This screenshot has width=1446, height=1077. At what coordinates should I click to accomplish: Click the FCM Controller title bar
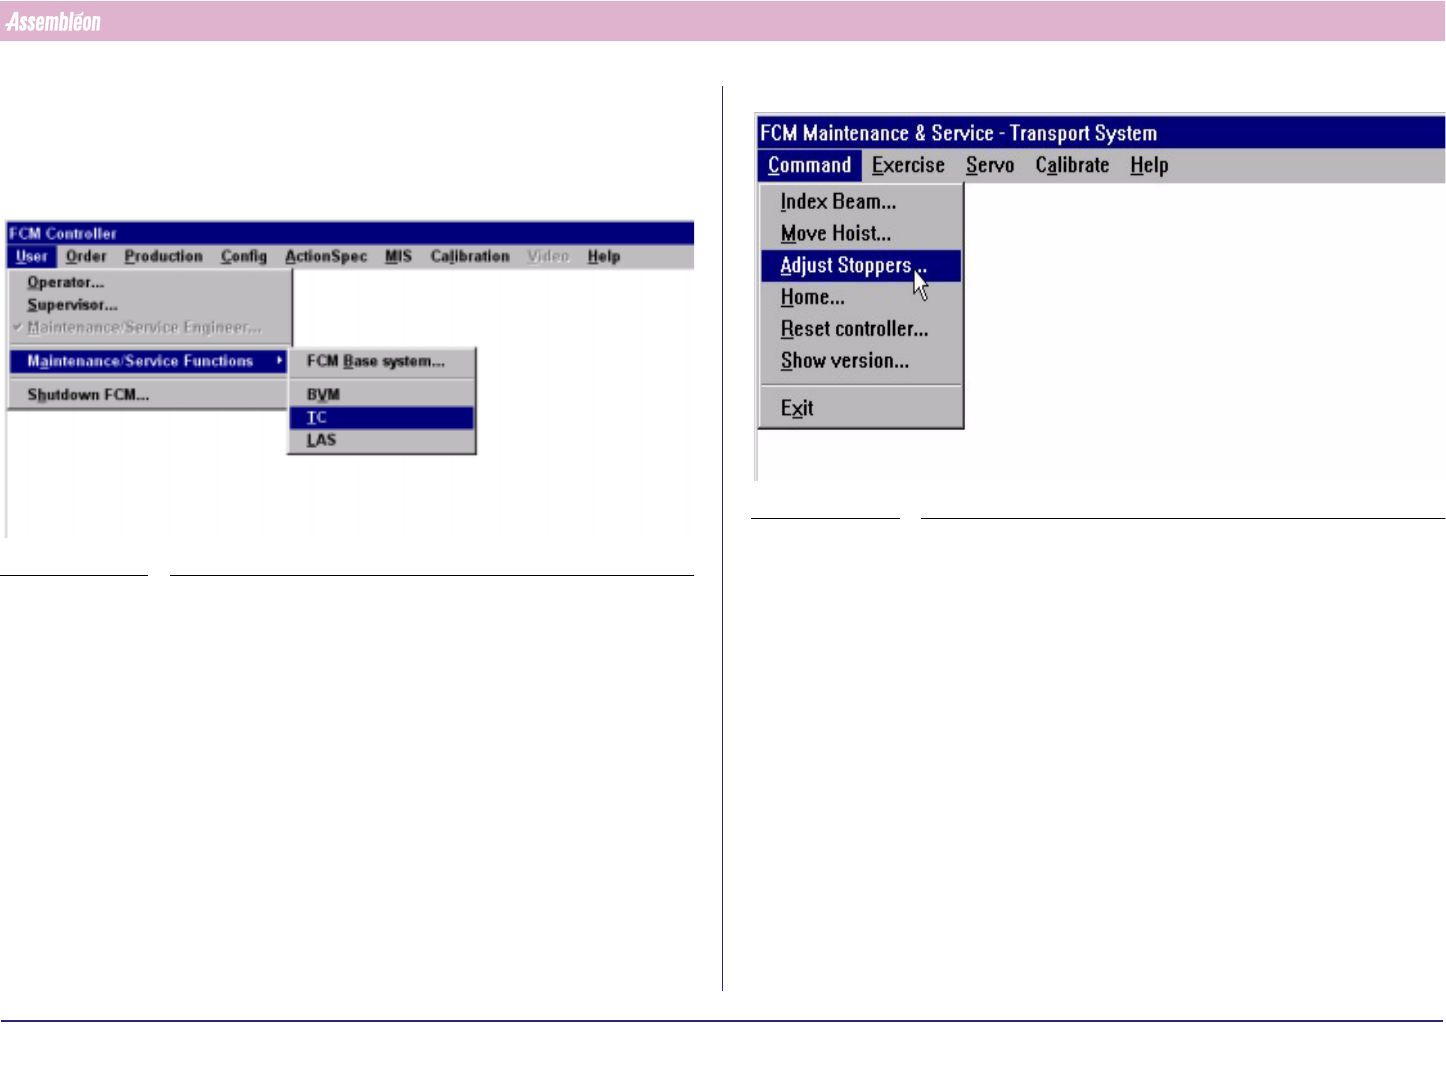(x=350, y=234)
